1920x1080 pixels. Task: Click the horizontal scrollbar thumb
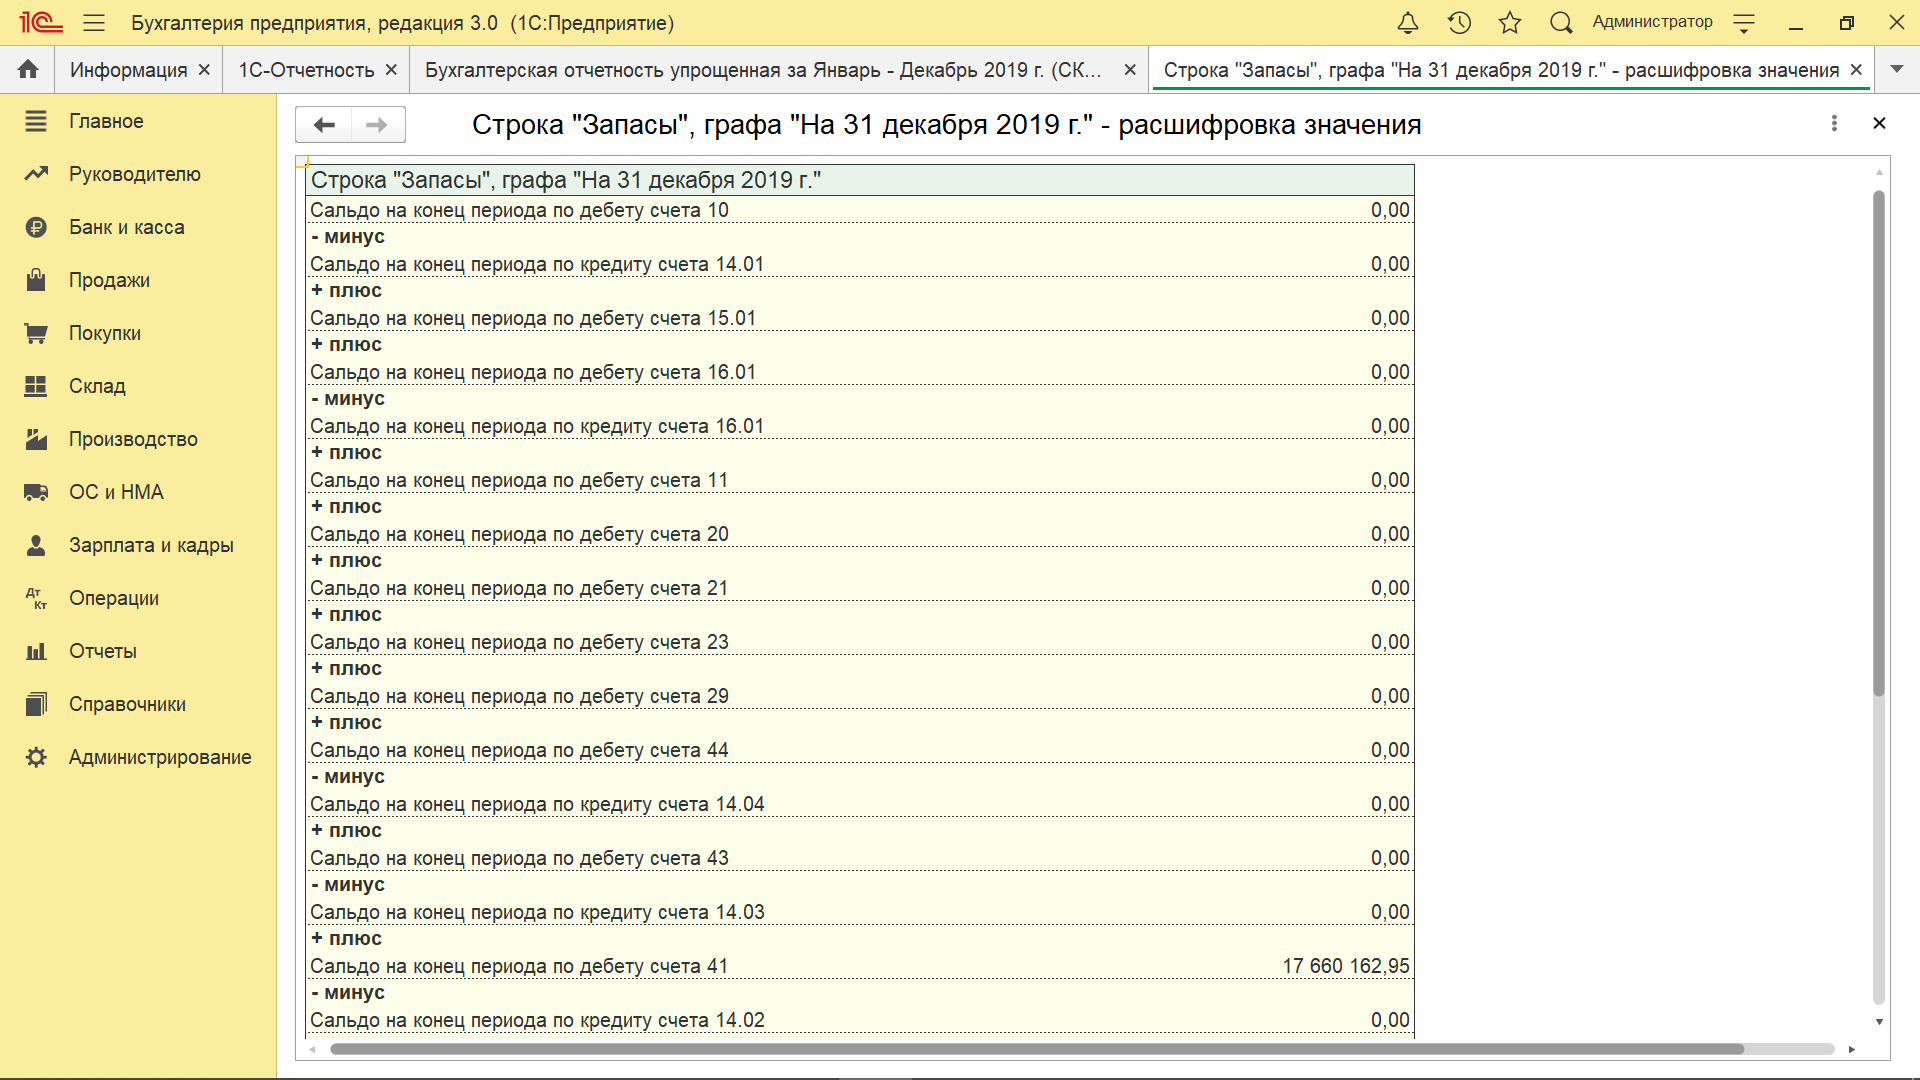(x=1036, y=1049)
